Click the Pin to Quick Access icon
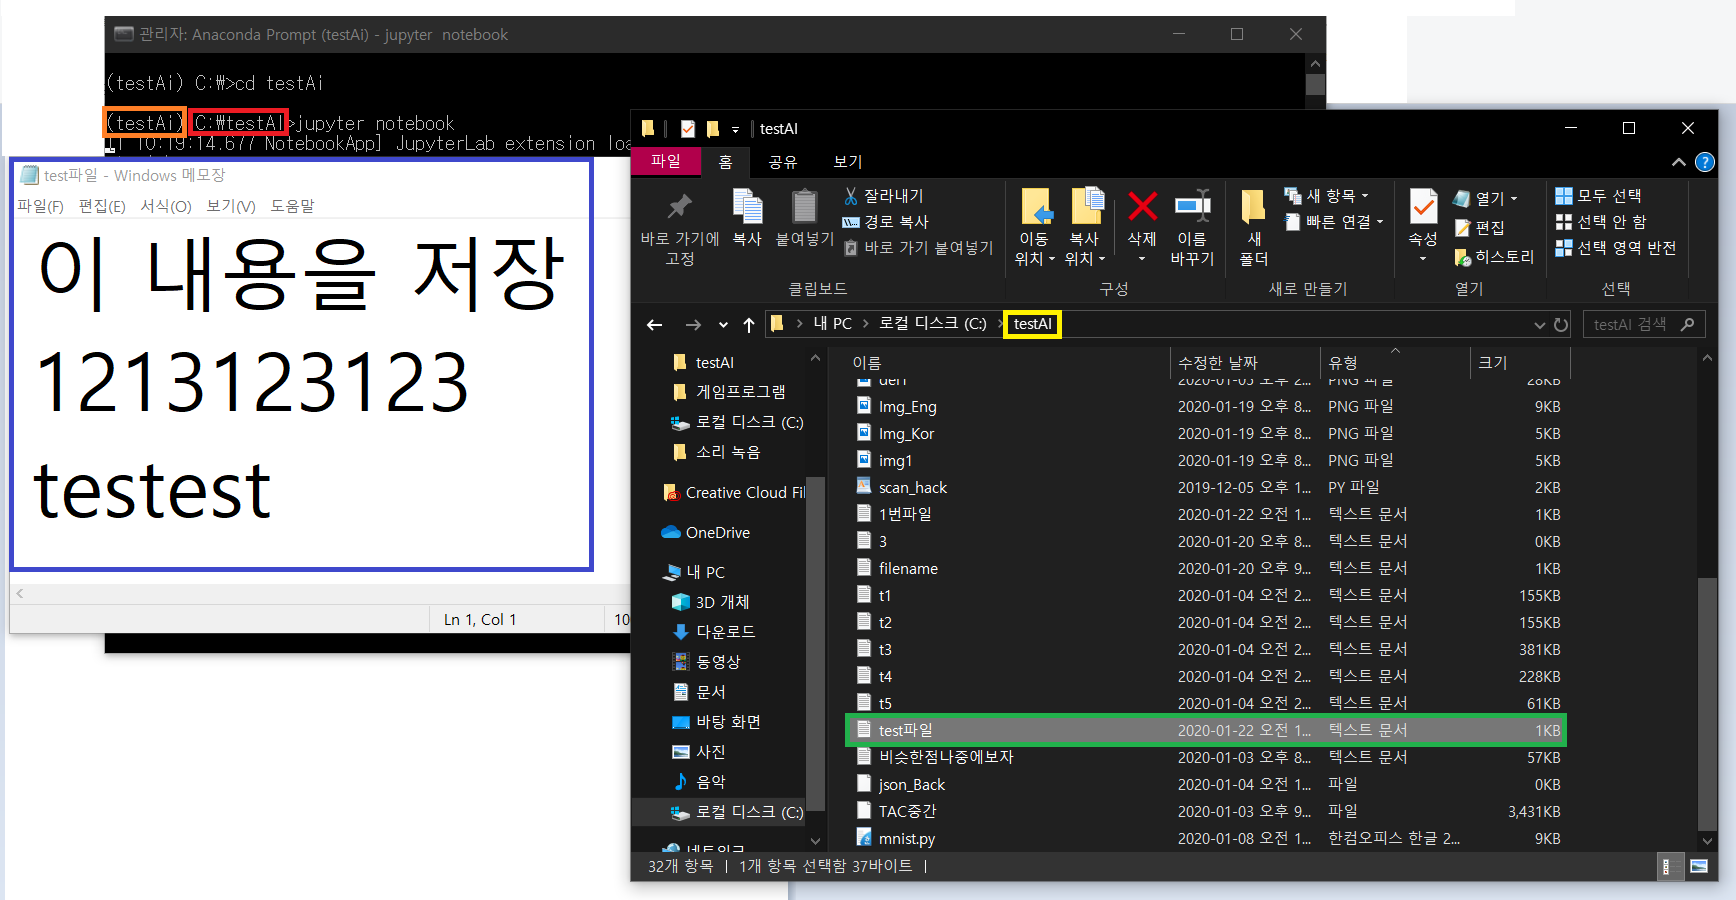Screen dimensions: 1736x900 click(680, 207)
